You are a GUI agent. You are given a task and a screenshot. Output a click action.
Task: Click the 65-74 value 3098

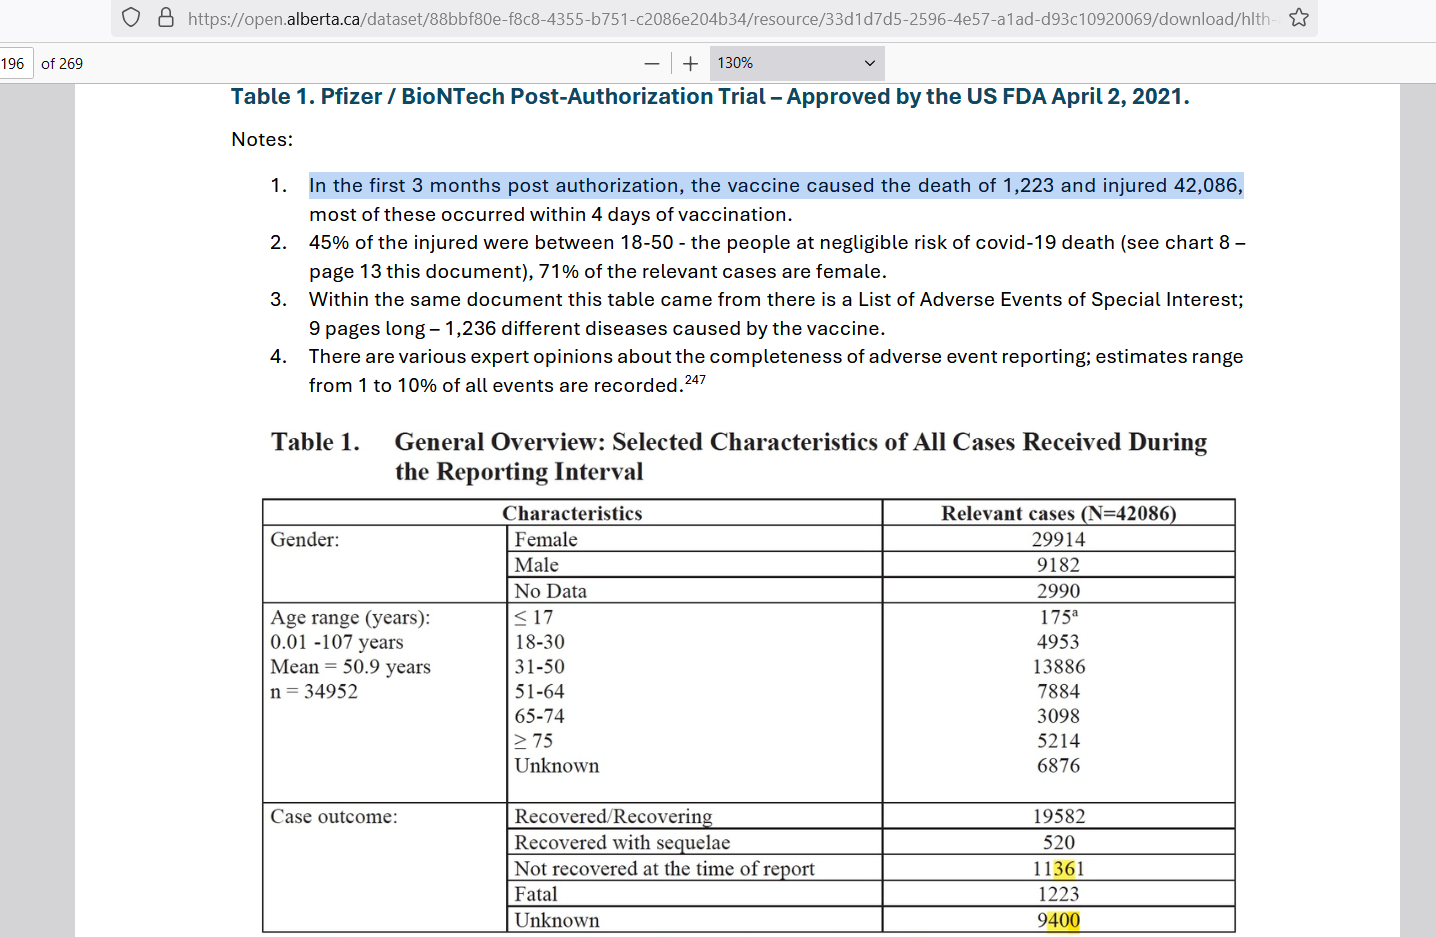pyautogui.click(x=1058, y=716)
